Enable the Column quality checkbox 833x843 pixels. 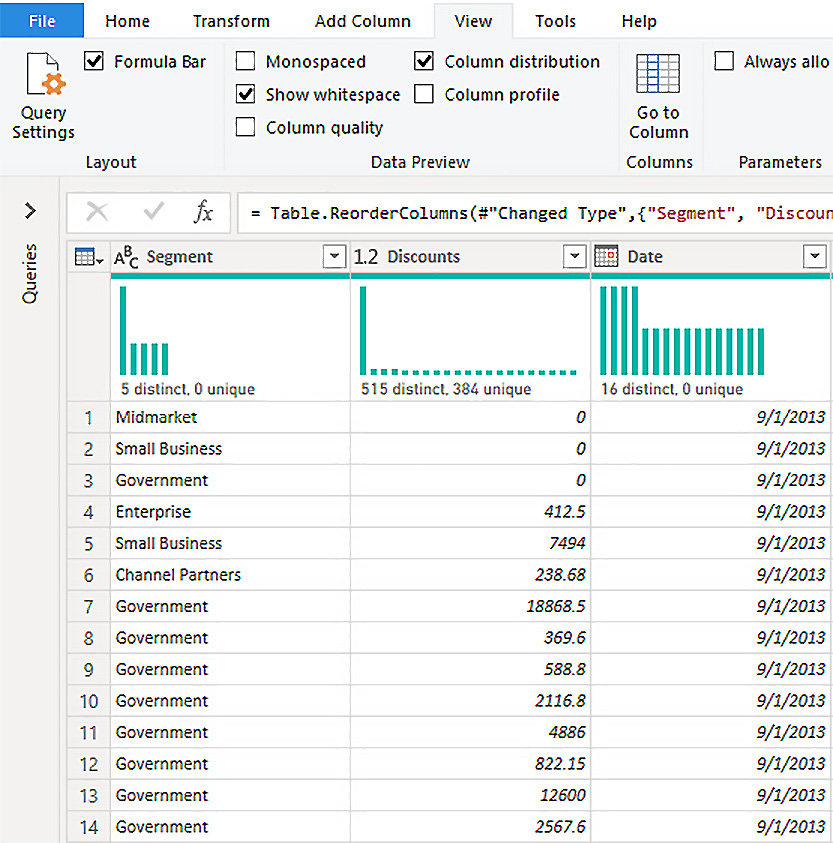tap(245, 127)
